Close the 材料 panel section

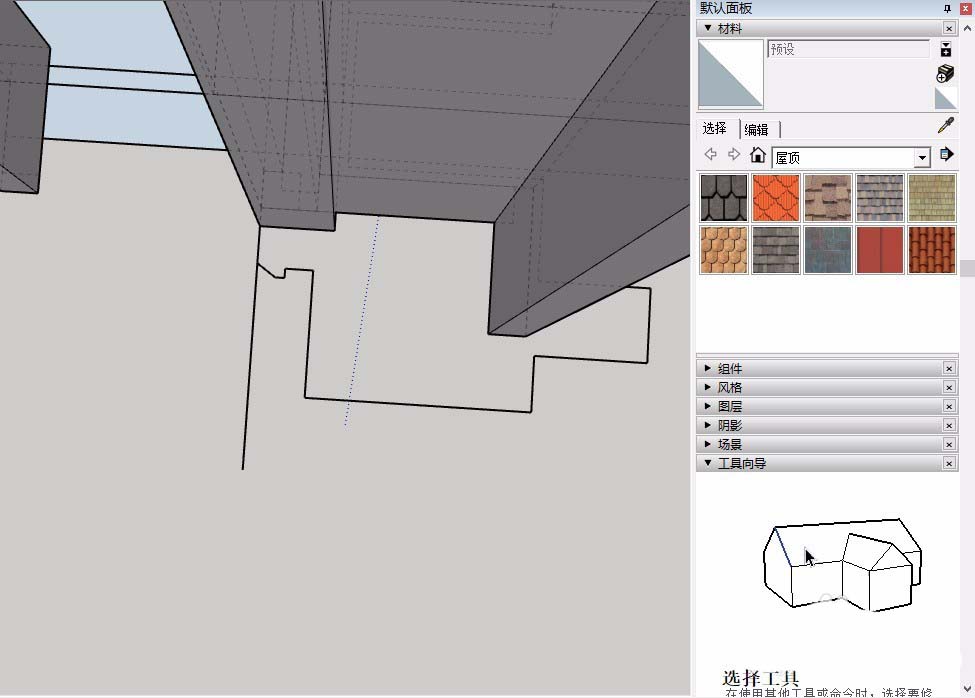click(x=949, y=29)
